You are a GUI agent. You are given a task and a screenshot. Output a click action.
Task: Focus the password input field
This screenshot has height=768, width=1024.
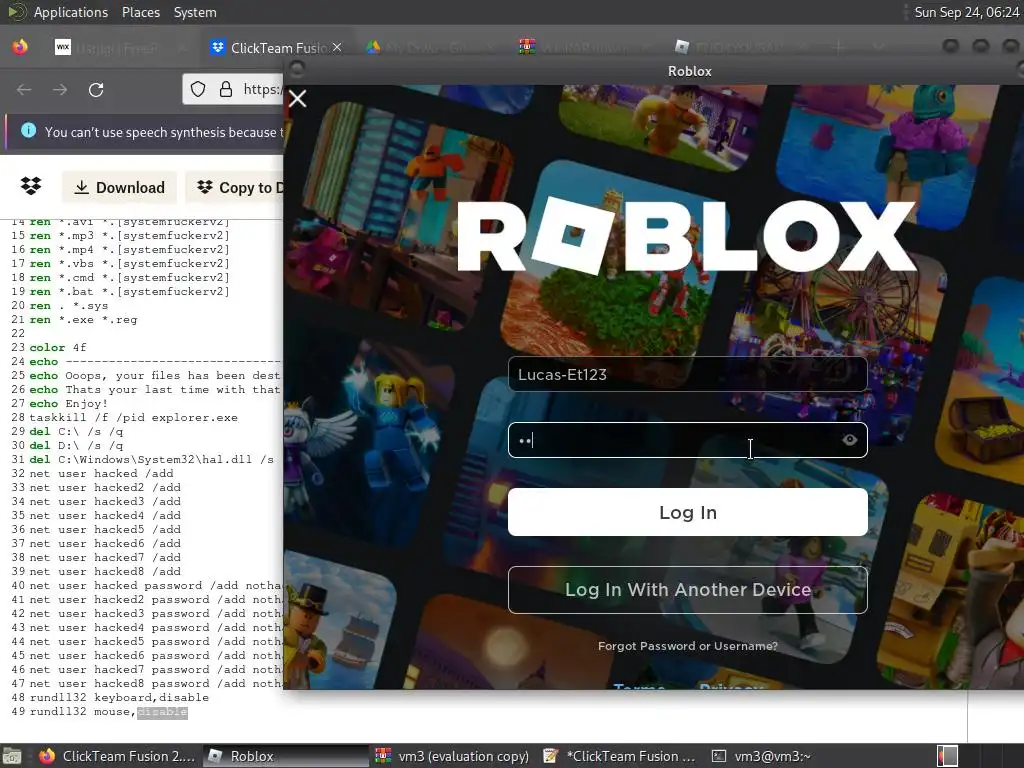pos(688,440)
